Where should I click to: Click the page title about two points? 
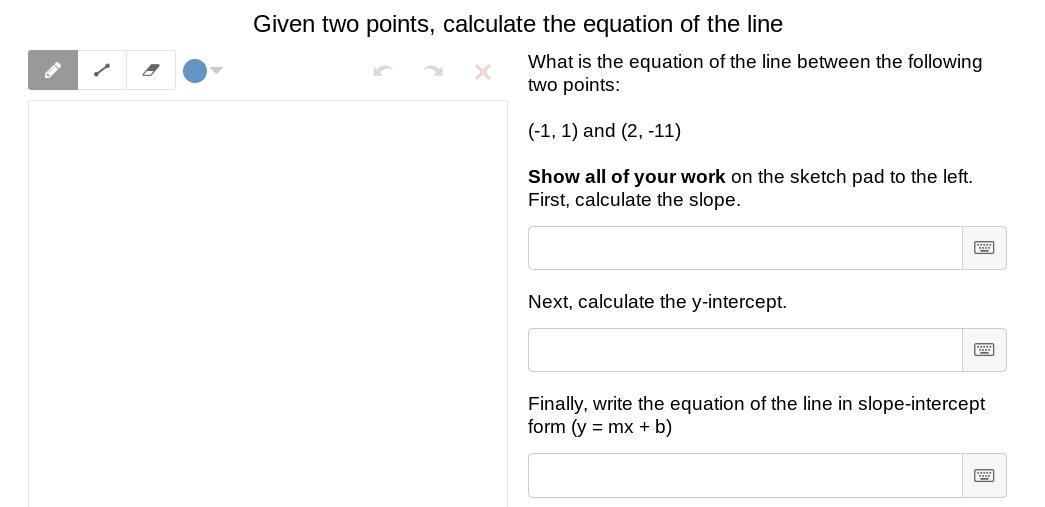518,24
